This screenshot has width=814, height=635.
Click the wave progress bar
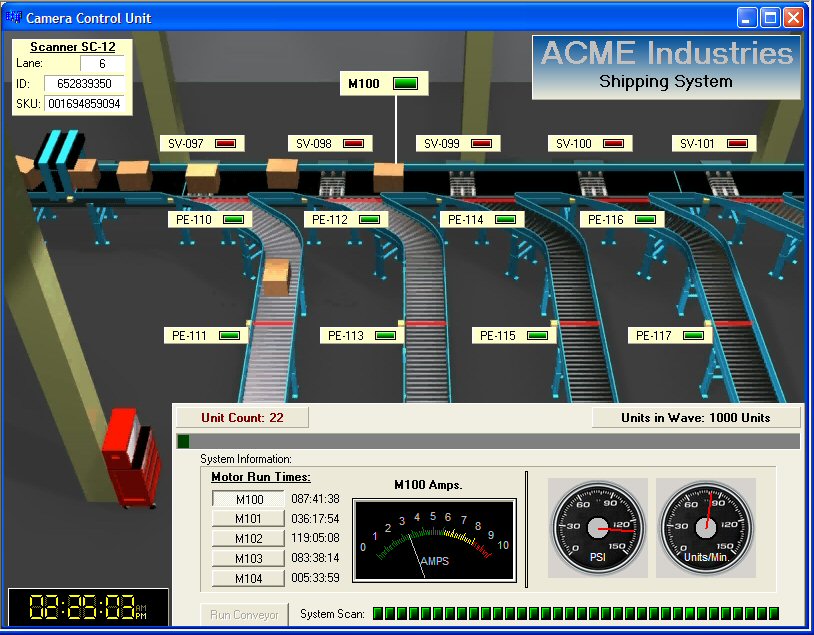[x=488, y=441]
